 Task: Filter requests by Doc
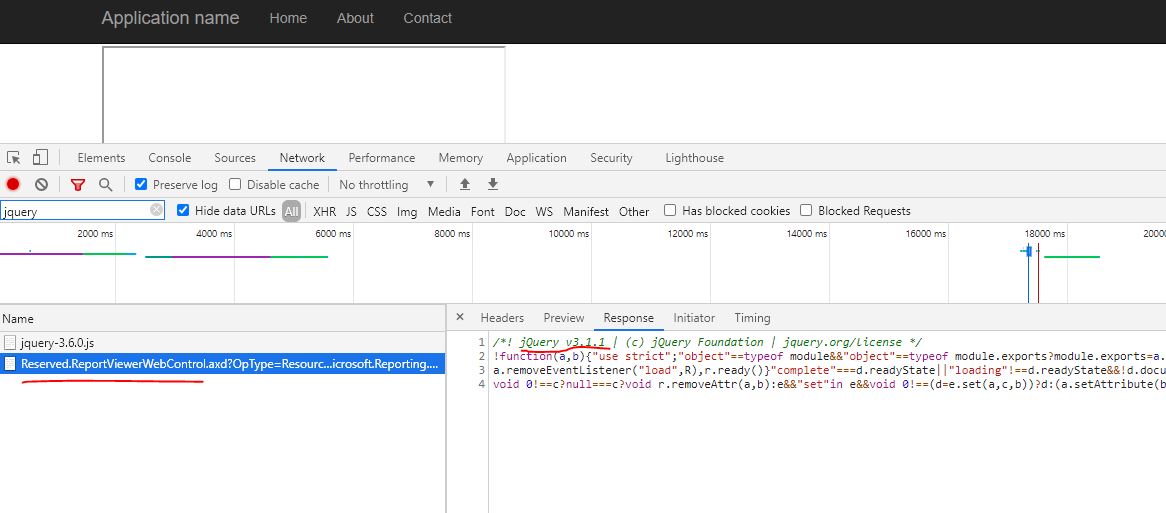pos(515,211)
